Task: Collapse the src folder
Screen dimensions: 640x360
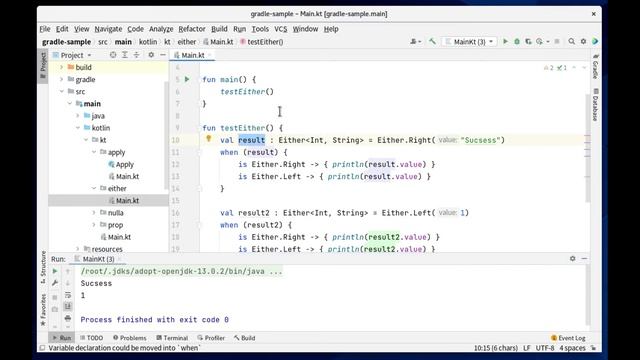Action: coord(62,91)
